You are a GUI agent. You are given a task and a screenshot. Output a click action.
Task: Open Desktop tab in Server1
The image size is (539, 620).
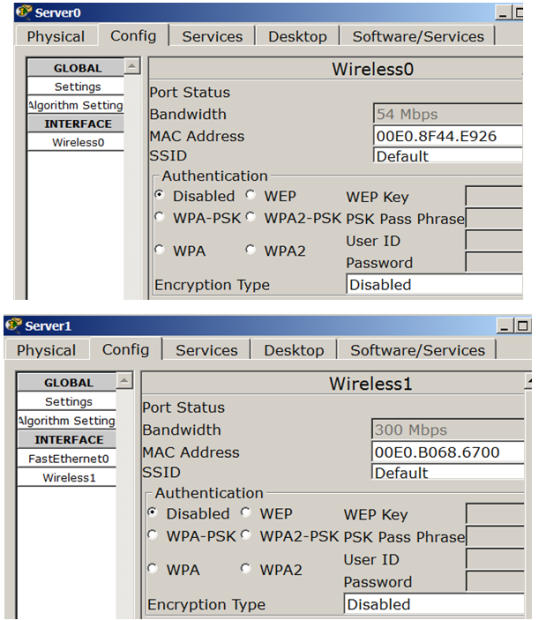click(294, 350)
